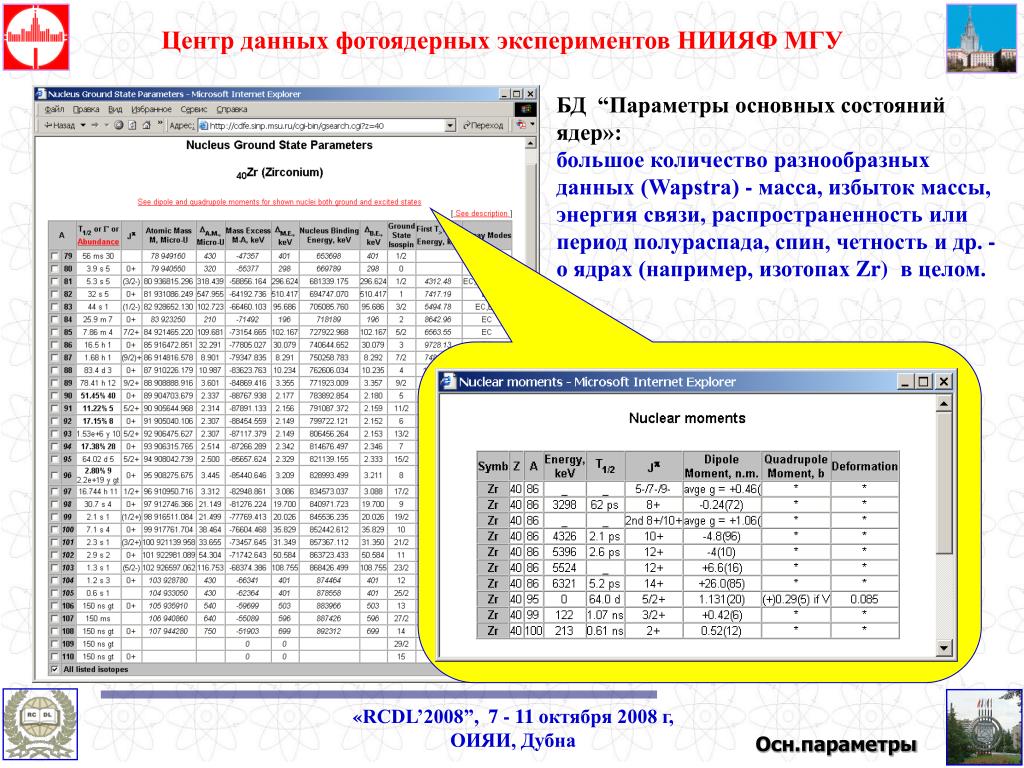
Task: Click the Windows flag throbber icon
Action: coord(525,110)
